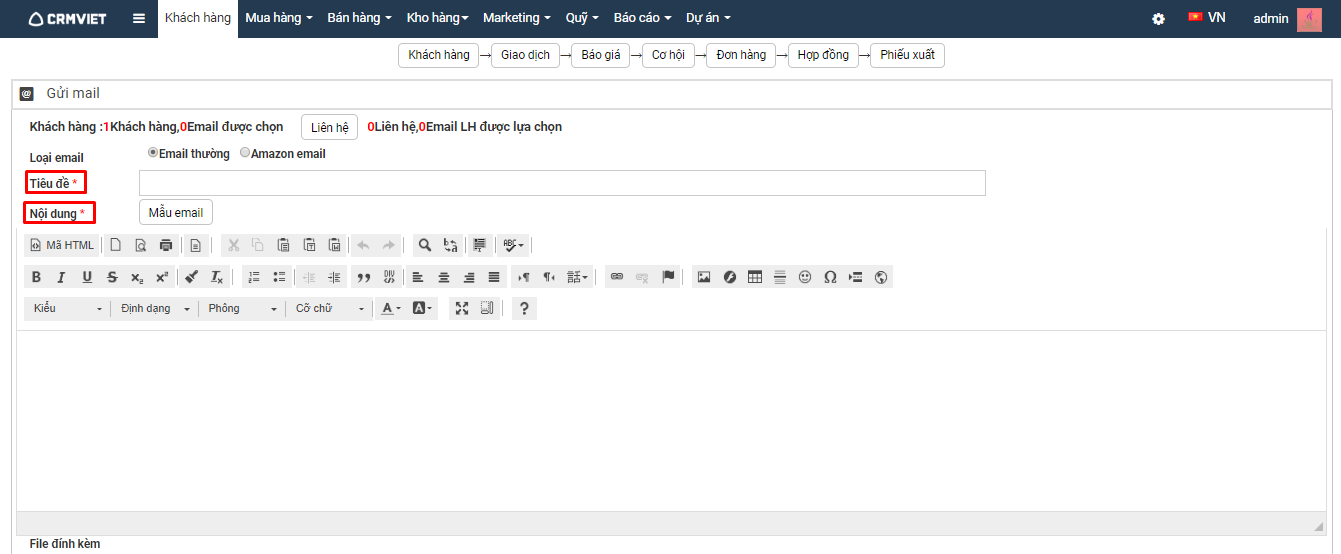Viewport: 1341px width, 554px height.
Task: Click the Liên hệ button
Action: (x=329, y=128)
